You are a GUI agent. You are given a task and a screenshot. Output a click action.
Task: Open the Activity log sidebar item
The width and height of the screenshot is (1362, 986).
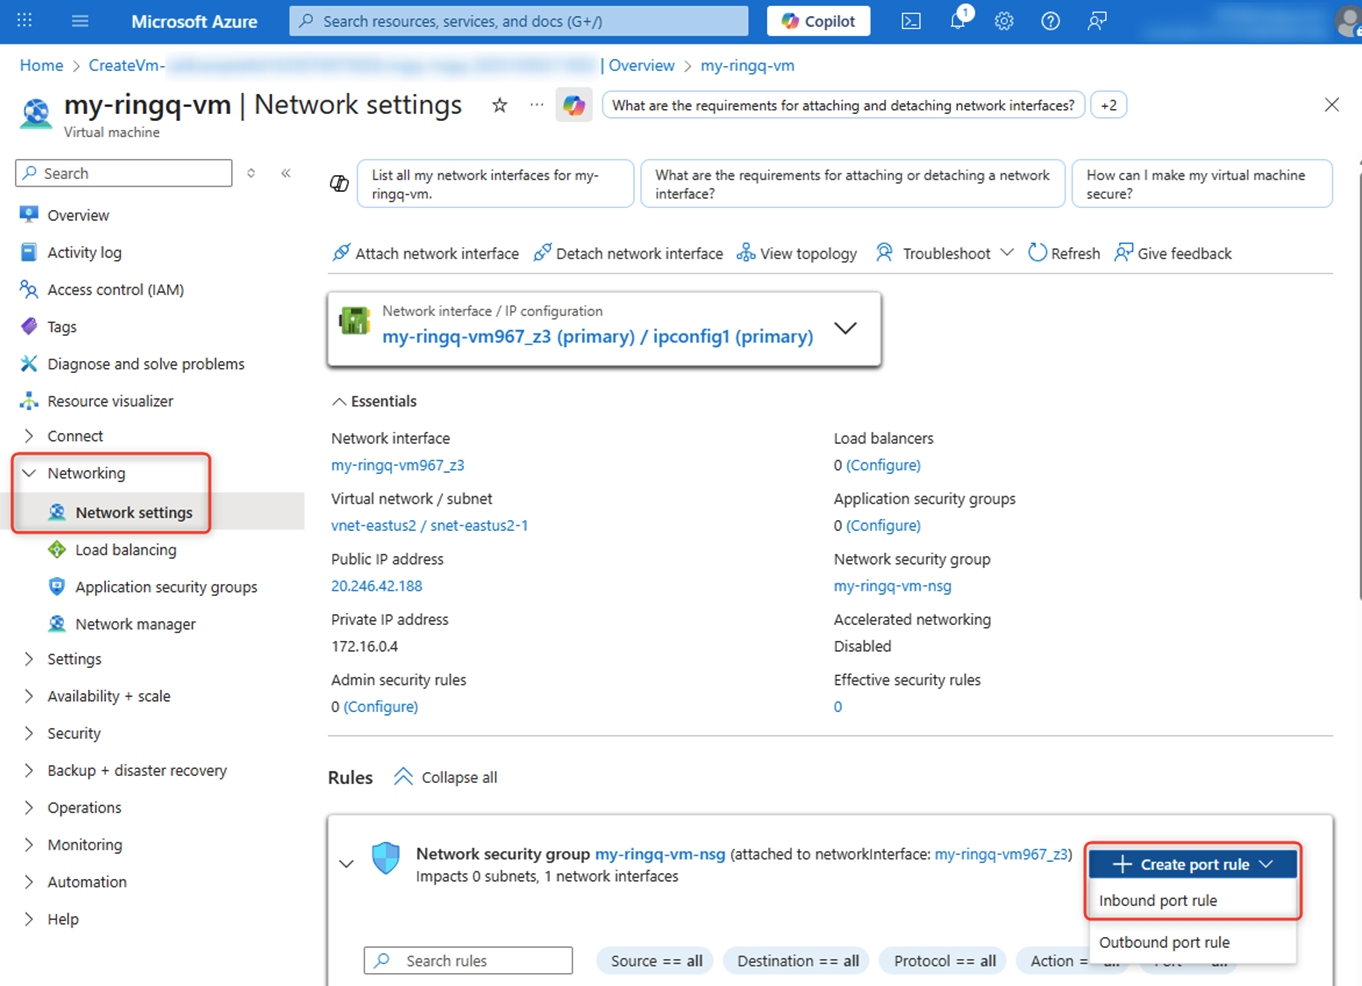click(x=83, y=252)
